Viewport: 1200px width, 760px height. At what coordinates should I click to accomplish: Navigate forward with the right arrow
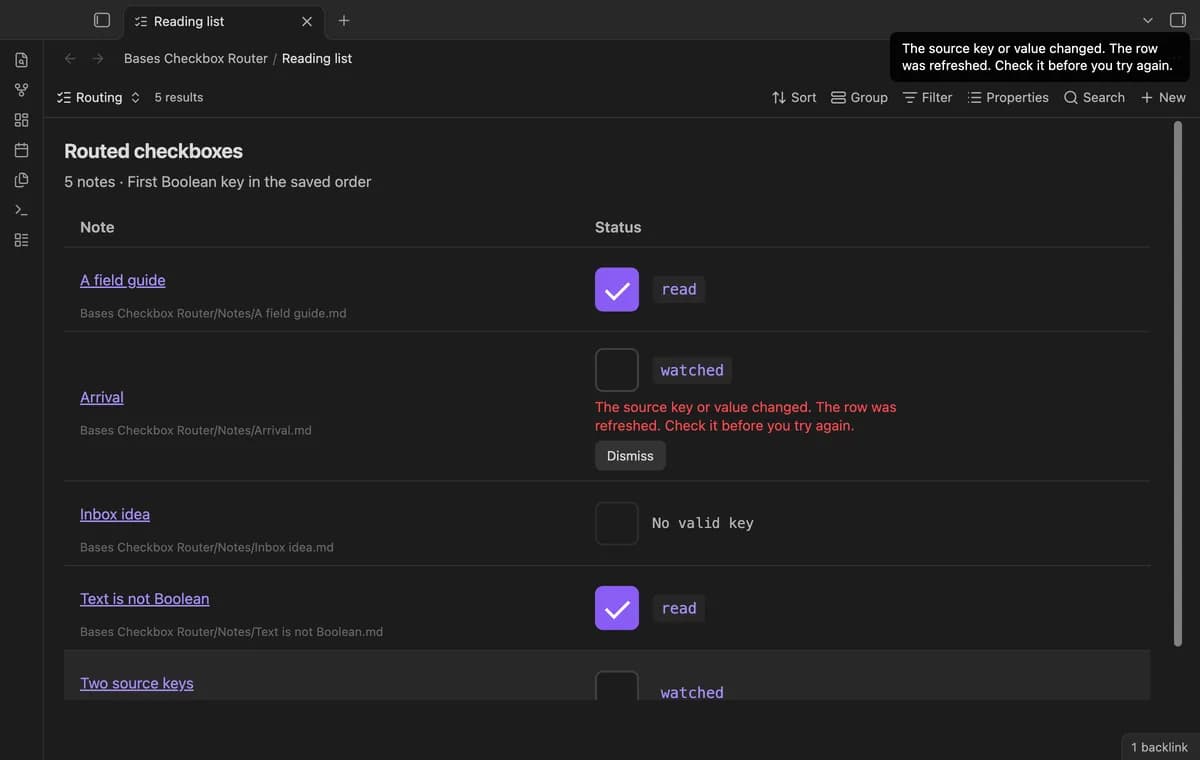coord(98,58)
